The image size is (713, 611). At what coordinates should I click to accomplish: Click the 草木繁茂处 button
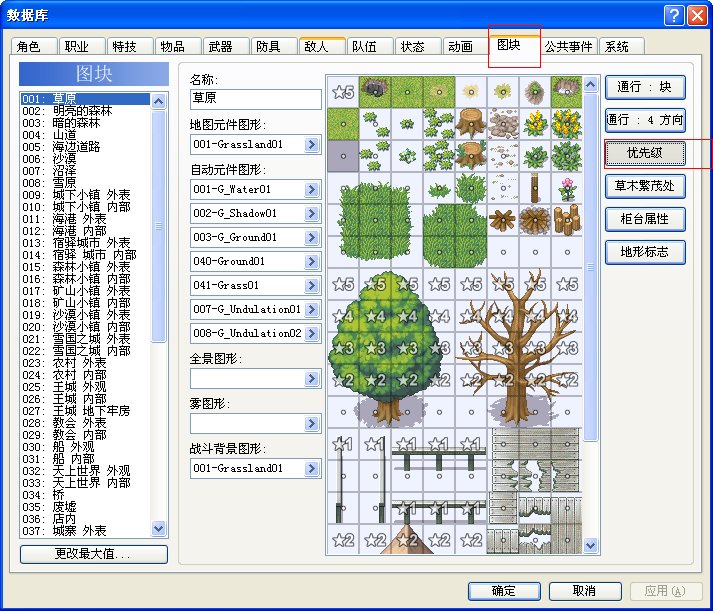[x=645, y=186]
